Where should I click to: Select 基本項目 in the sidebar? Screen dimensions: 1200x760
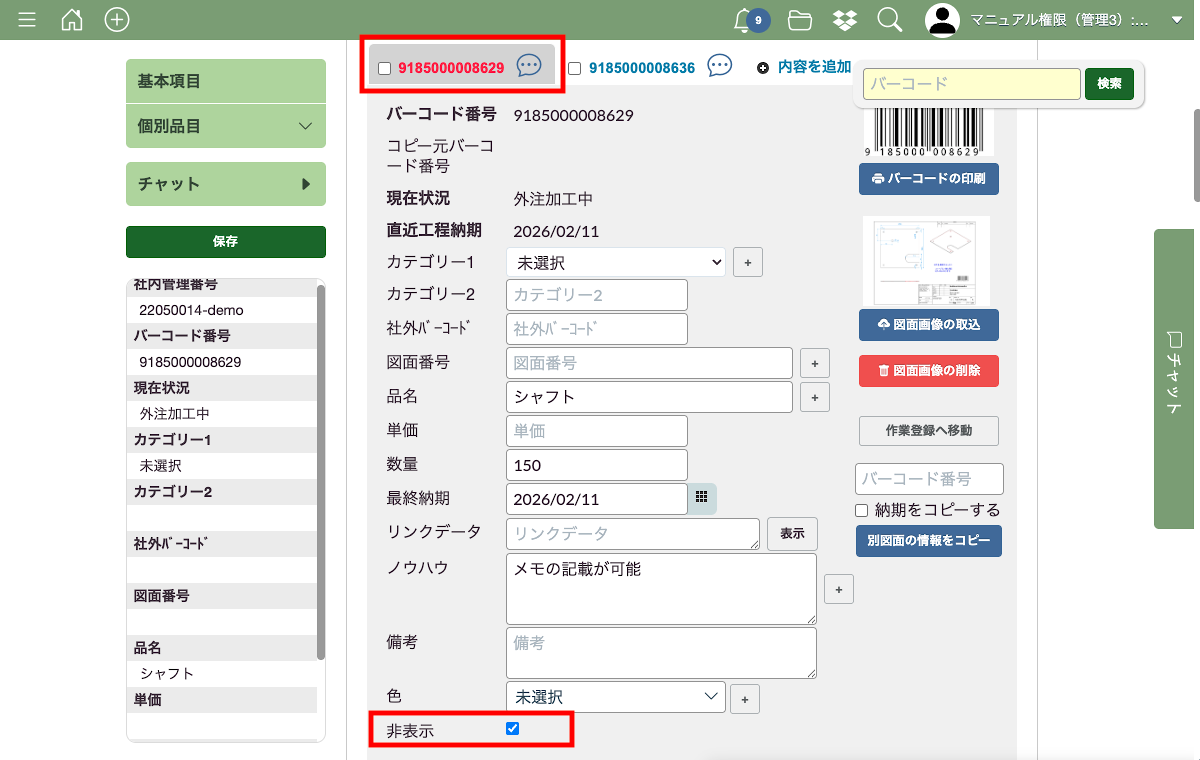[x=225, y=81]
